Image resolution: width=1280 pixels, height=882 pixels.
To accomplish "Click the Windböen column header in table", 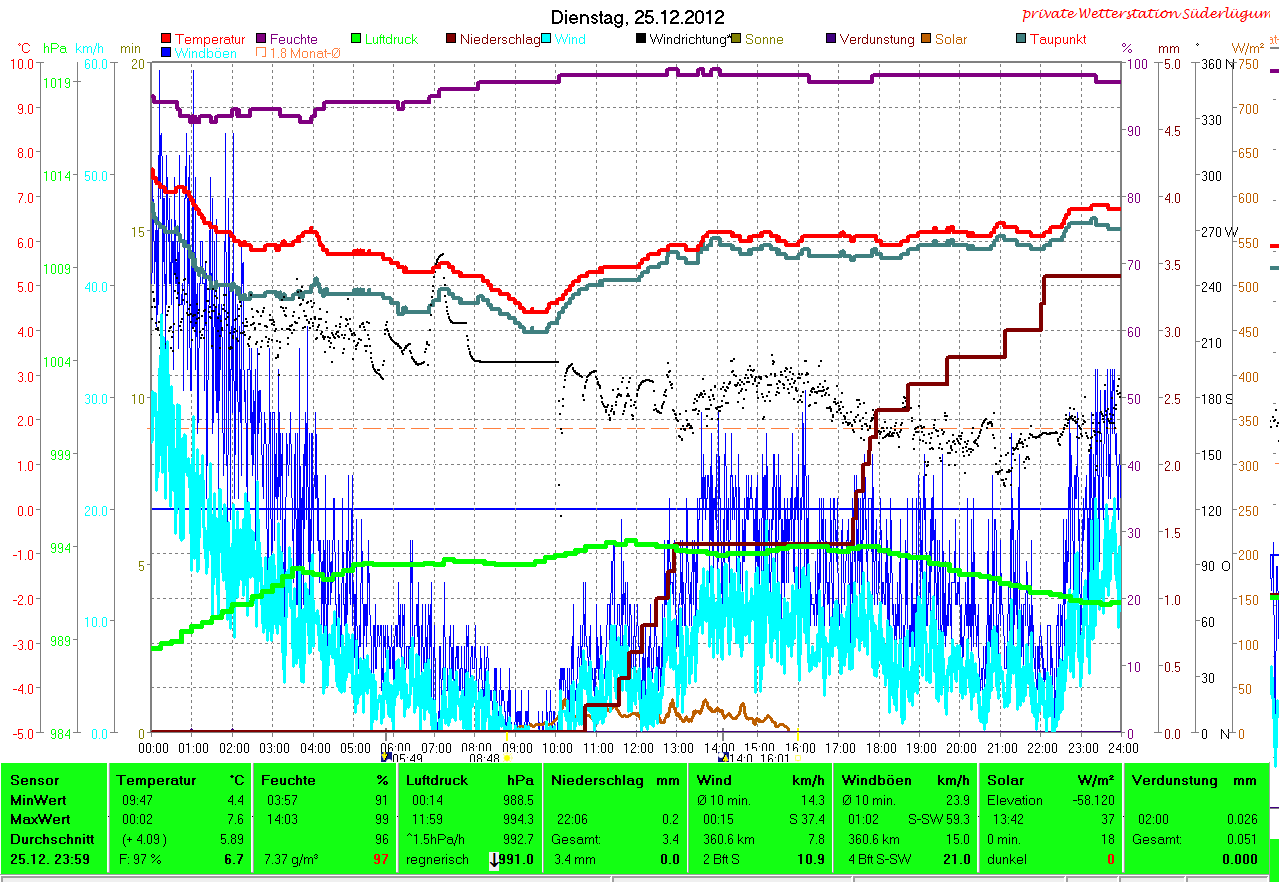I will coord(876,780).
